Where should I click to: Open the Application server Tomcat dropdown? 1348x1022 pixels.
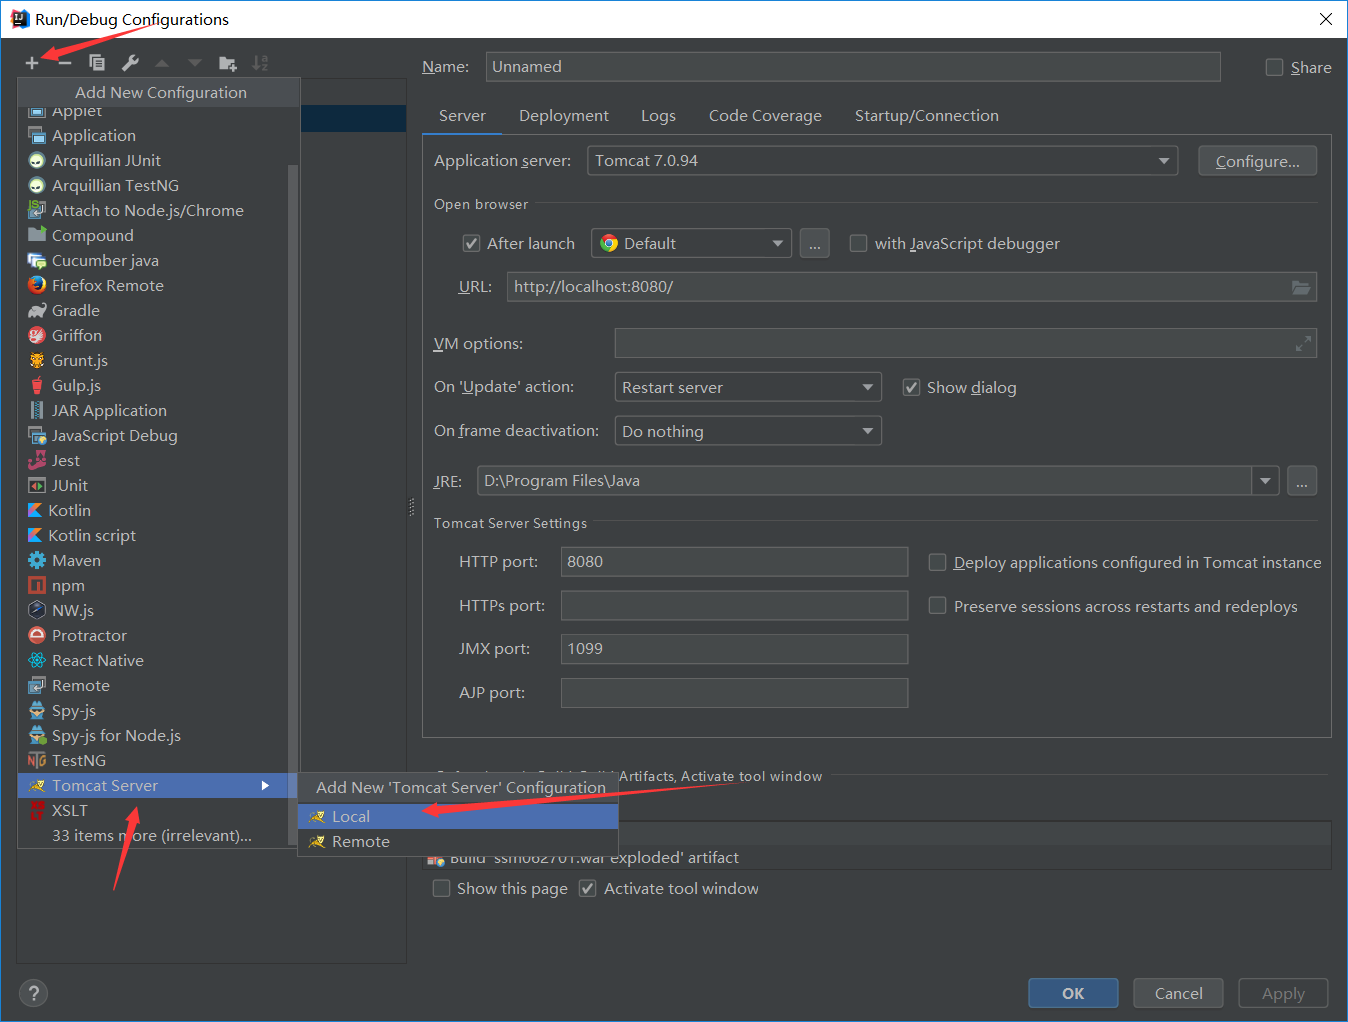coord(883,161)
